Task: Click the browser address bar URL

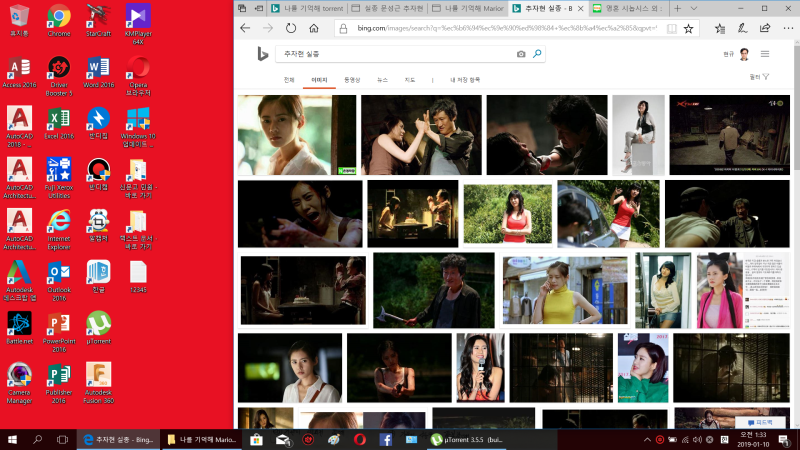Action: click(x=507, y=28)
